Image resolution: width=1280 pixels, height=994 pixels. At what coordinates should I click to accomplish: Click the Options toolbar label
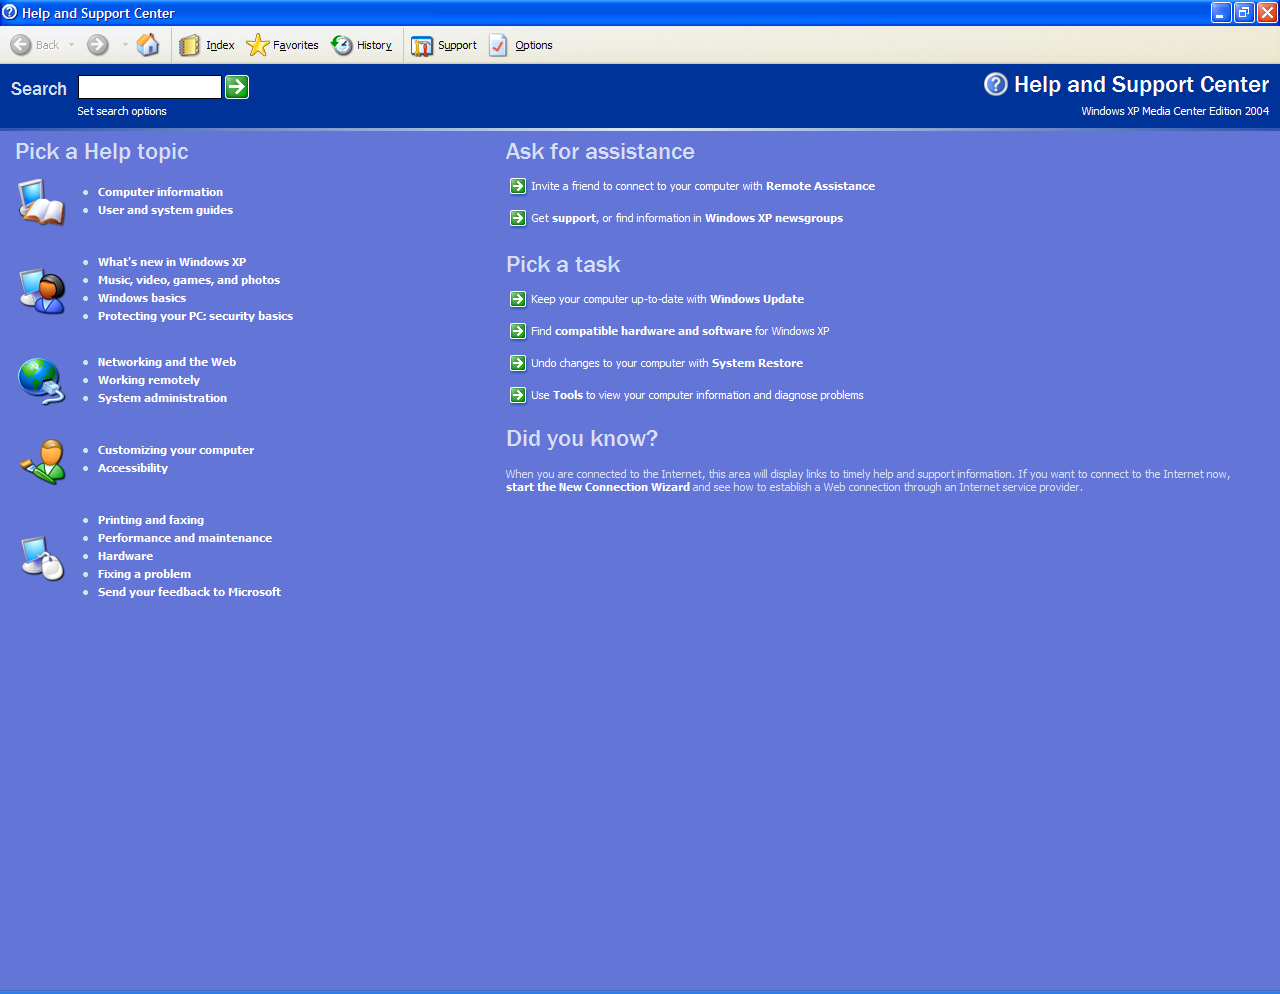534,45
